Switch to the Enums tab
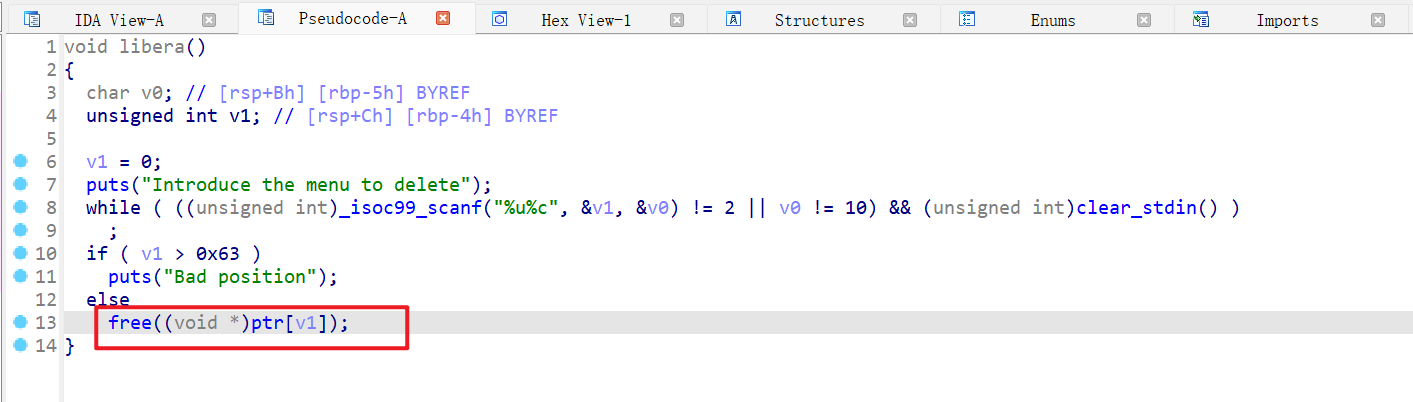 pos(1053,20)
